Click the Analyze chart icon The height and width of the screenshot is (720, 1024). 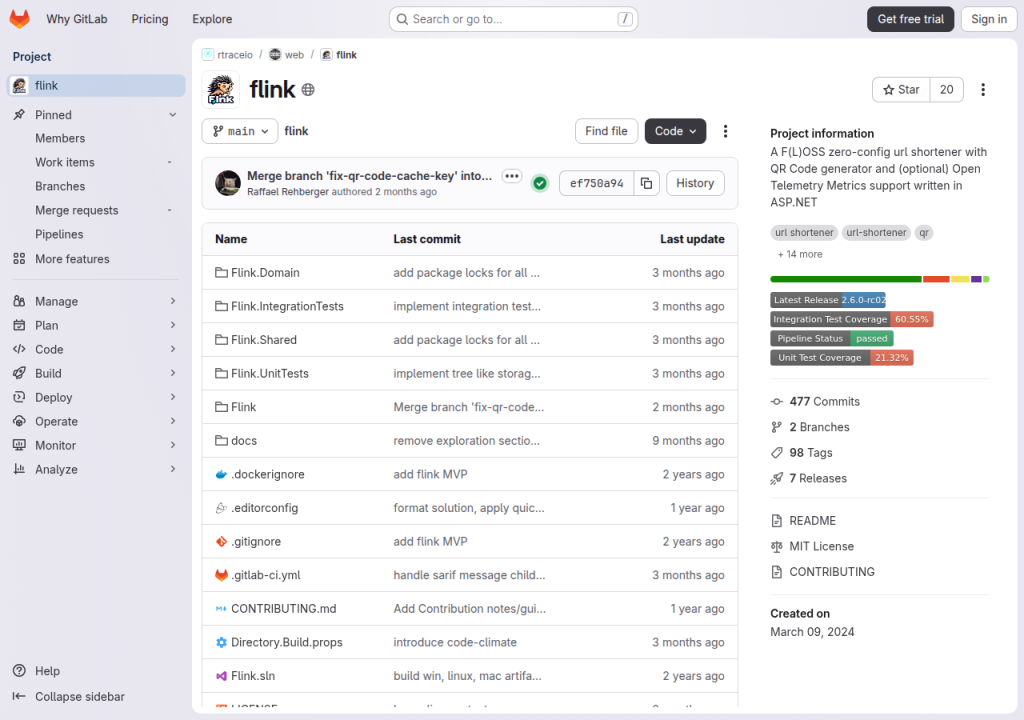19,469
